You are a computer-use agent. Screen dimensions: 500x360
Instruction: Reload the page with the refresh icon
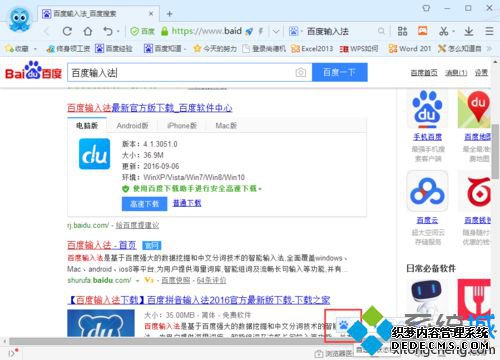(67, 31)
